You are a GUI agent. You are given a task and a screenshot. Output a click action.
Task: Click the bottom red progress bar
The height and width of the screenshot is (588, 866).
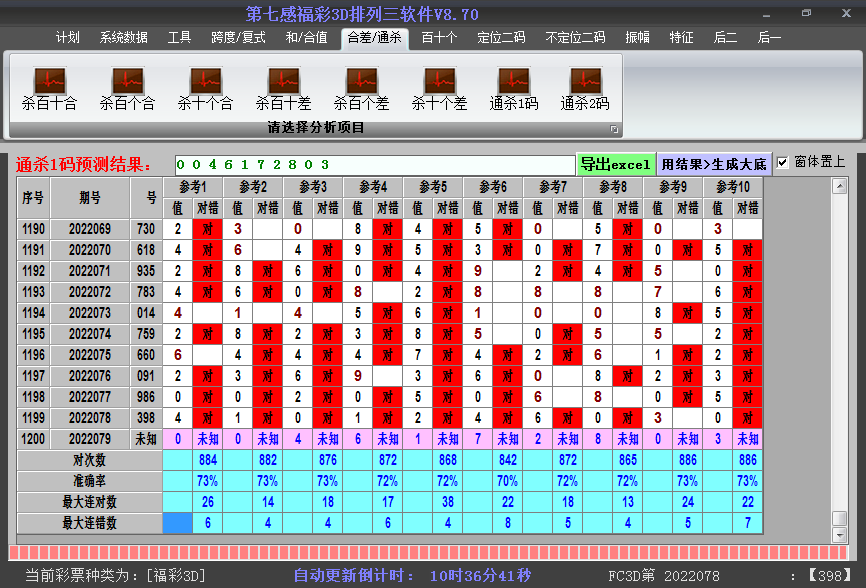coord(429,553)
